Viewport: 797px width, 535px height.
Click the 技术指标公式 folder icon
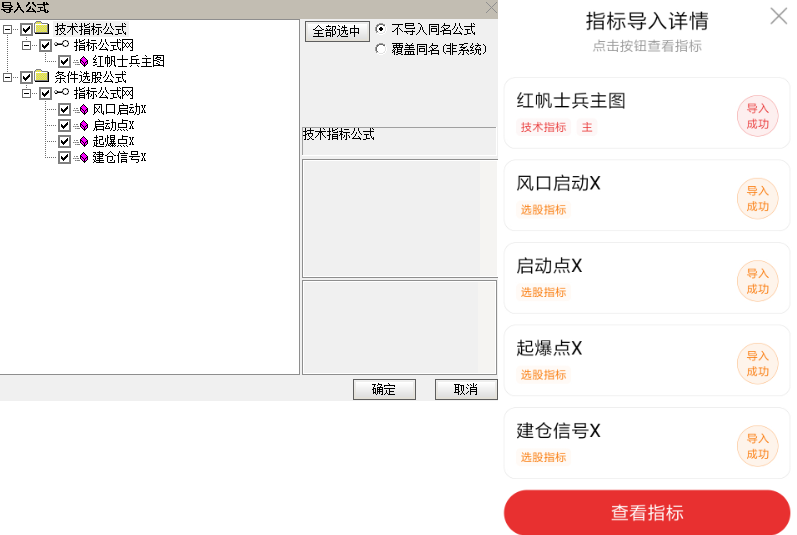tap(41, 29)
